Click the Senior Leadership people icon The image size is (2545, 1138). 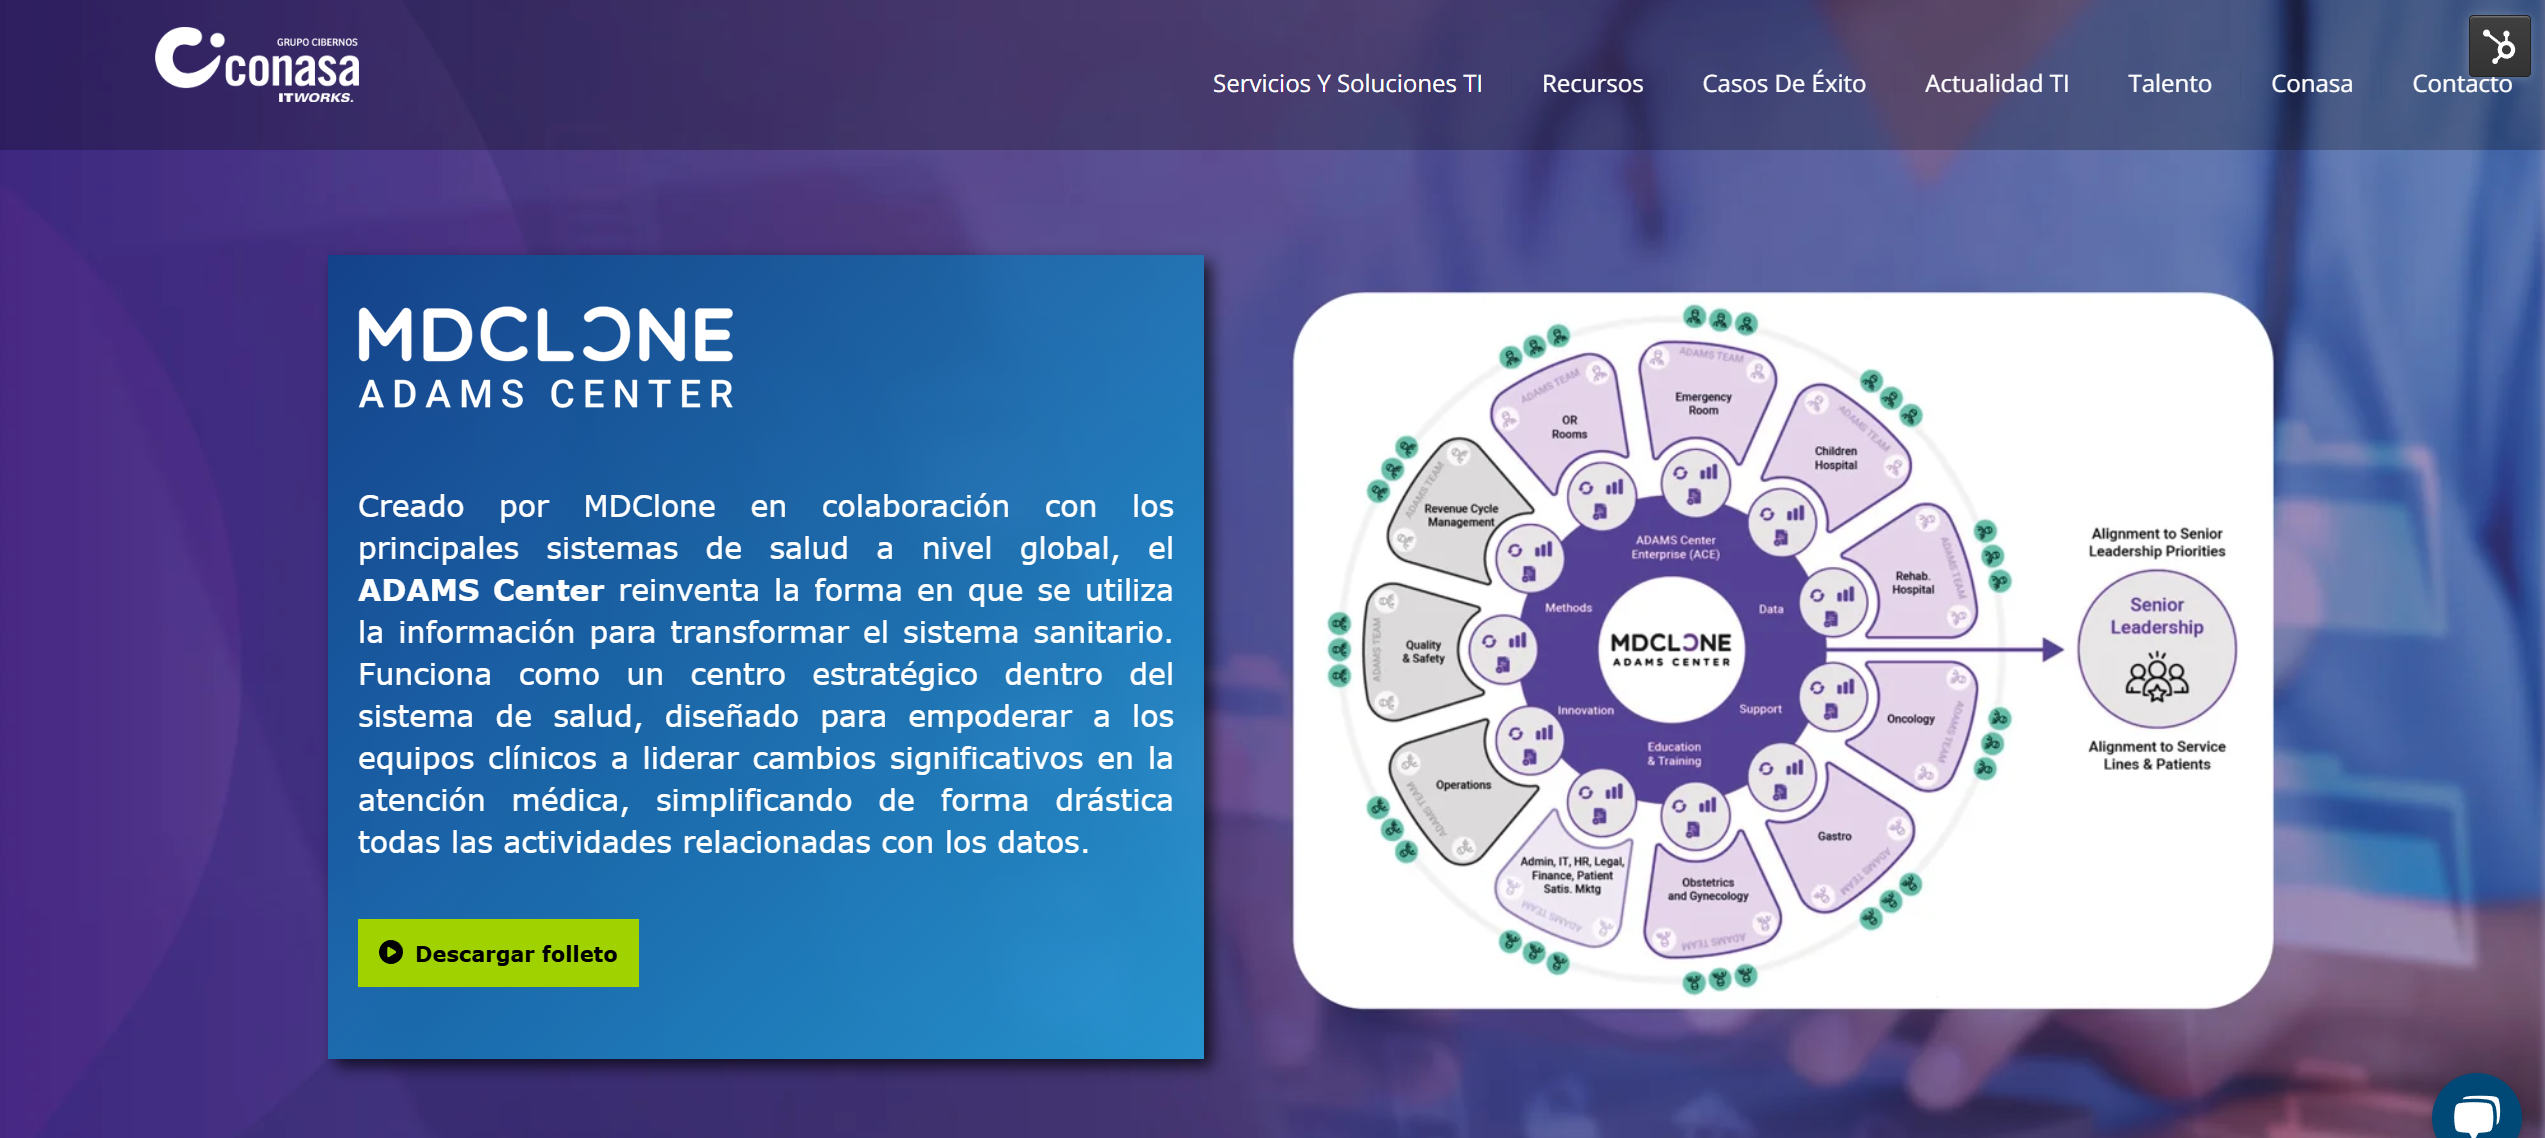click(x=2156, y=678)
